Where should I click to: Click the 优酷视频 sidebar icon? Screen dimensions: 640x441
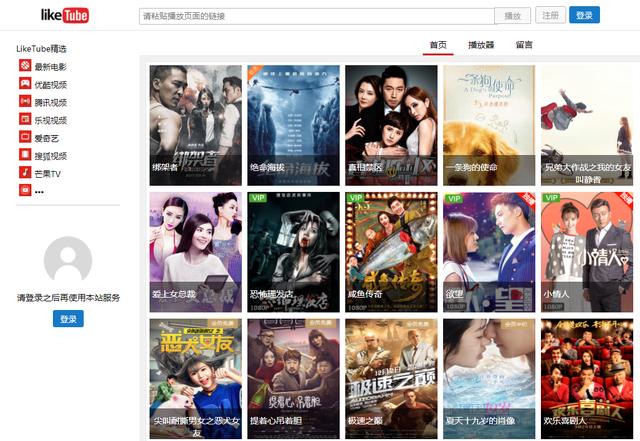tap(25, 83)
